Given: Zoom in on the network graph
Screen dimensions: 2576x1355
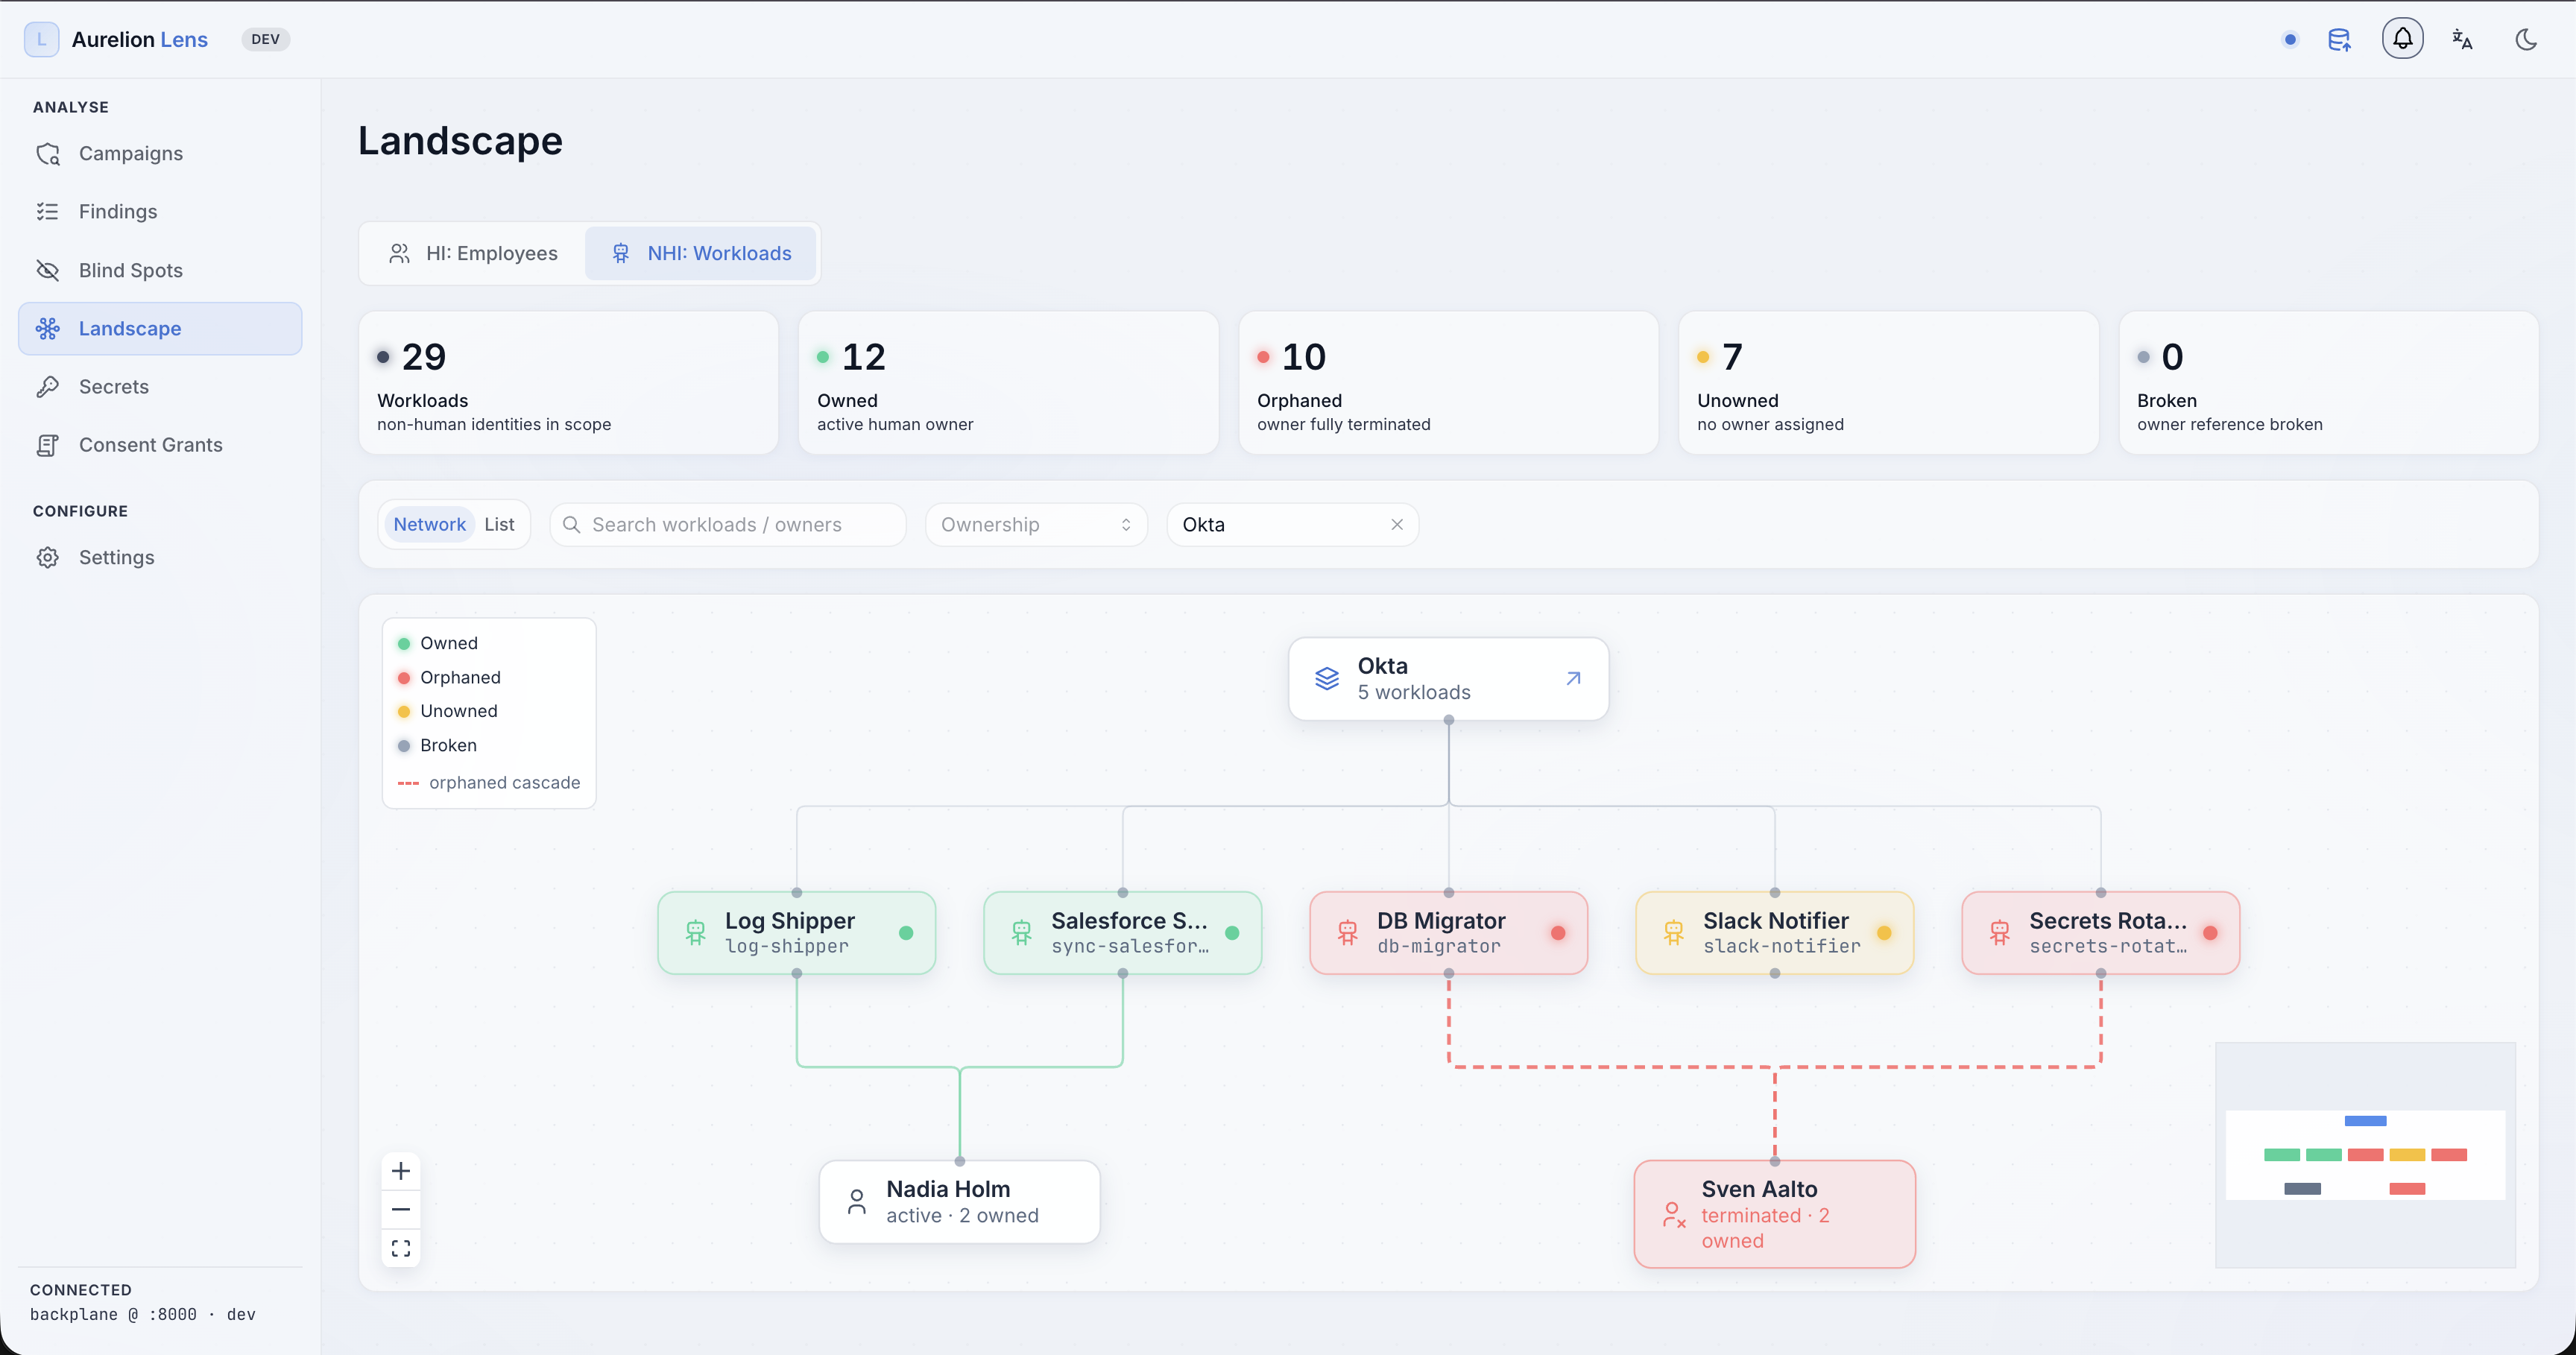Looking at the screenshot, I should pyautogui.click(x=401, y=1170).
